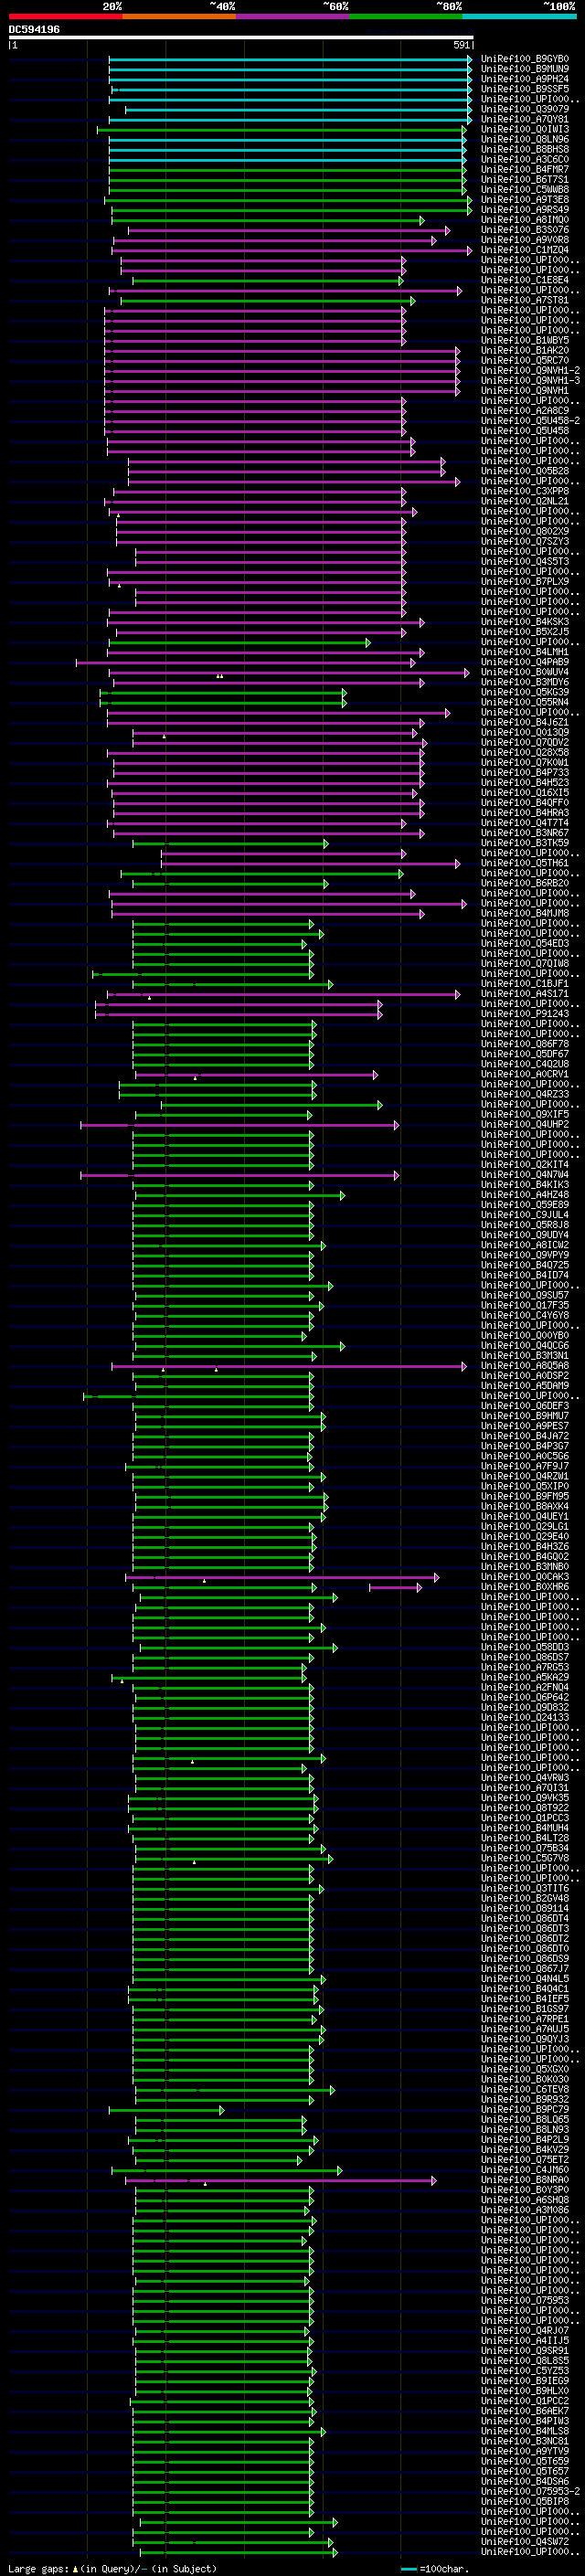585x2576 pixels.
Task: Click the cyan ~100% identity legend segment
Action: tap(519, 17)
